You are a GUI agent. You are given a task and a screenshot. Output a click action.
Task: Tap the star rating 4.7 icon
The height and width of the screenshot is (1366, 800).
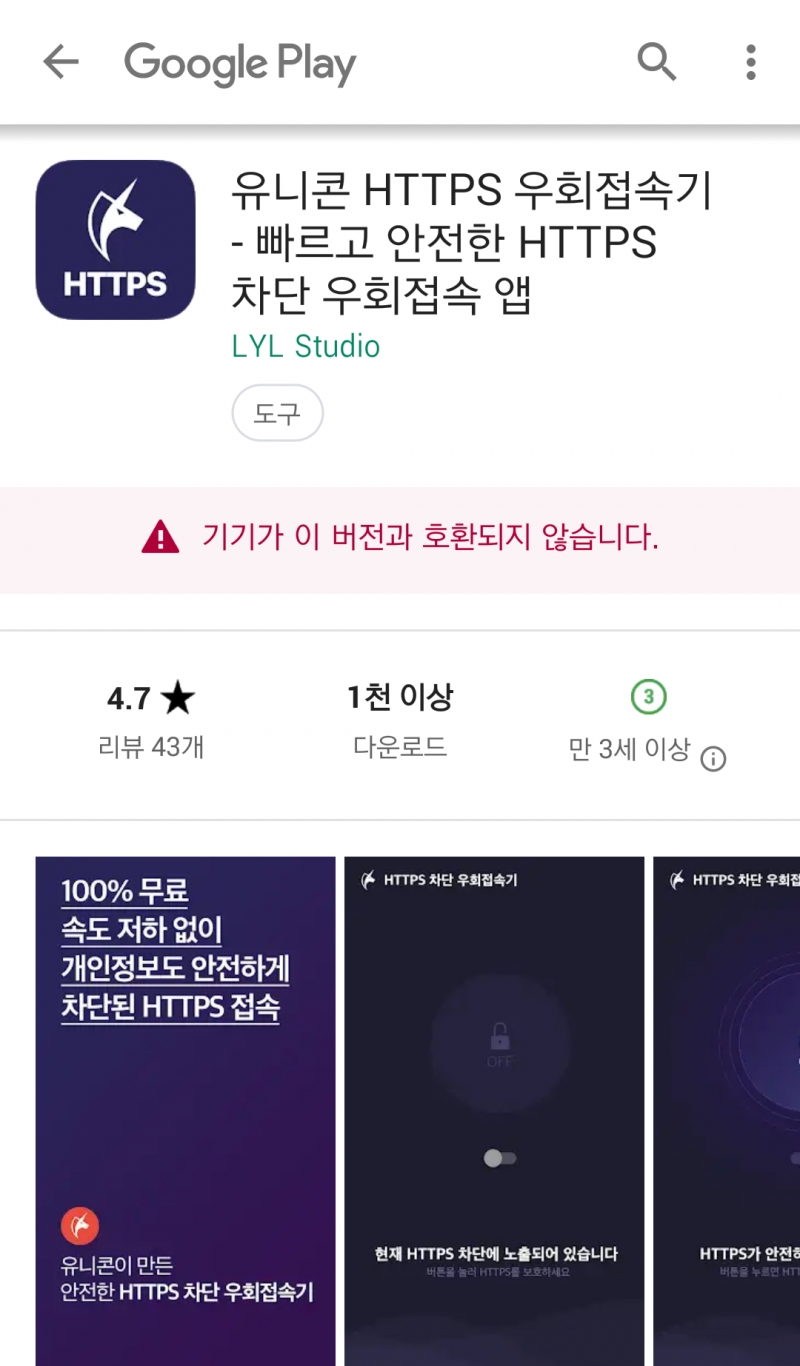coord(177,698)
